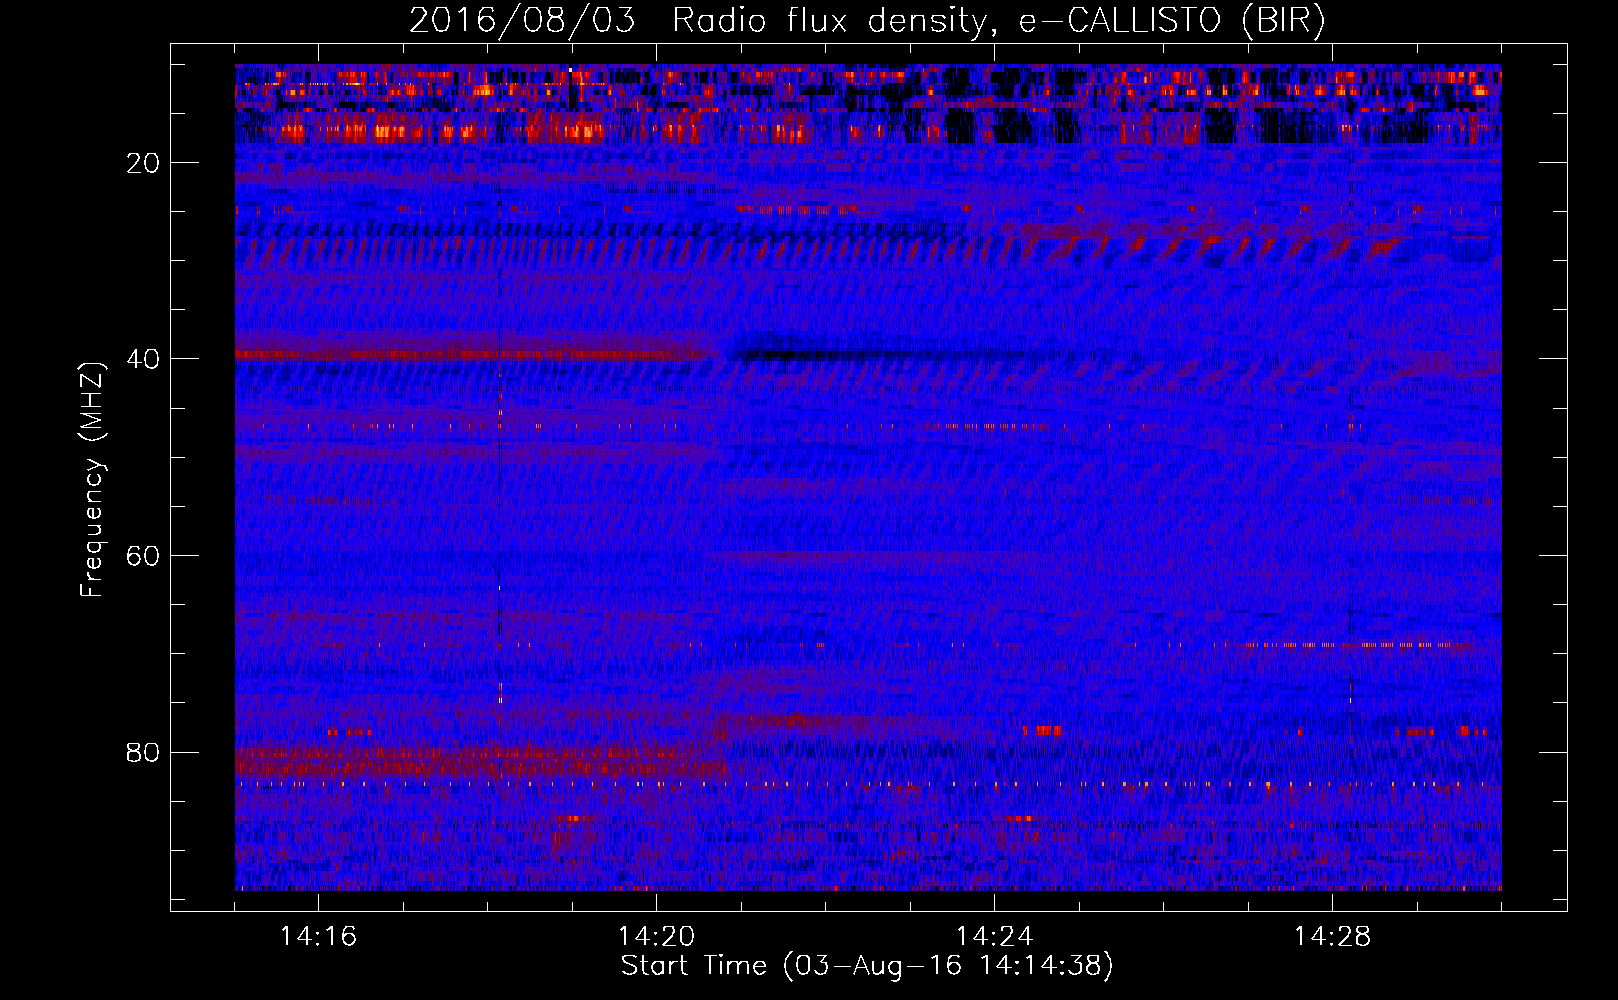Click the 14:24 time tick label

click(x=994, y=937)
